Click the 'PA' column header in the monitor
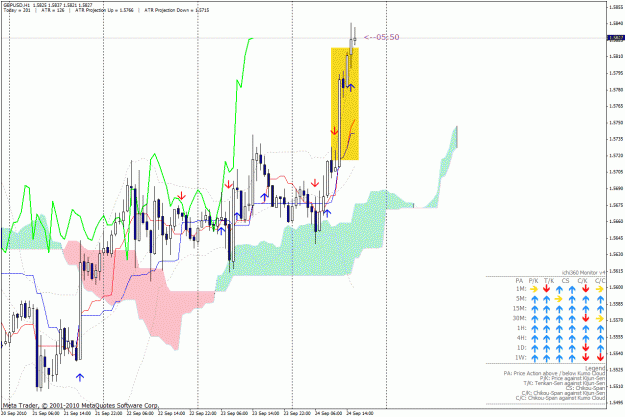The width and height of the screenshot is (625, 417). tap(519, 281)
